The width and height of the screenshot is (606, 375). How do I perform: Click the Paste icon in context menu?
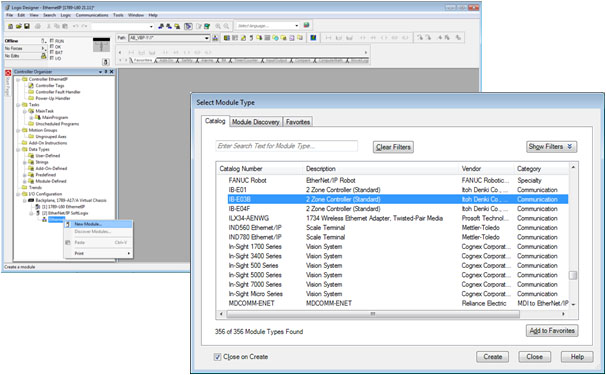(x=68, y=242)
